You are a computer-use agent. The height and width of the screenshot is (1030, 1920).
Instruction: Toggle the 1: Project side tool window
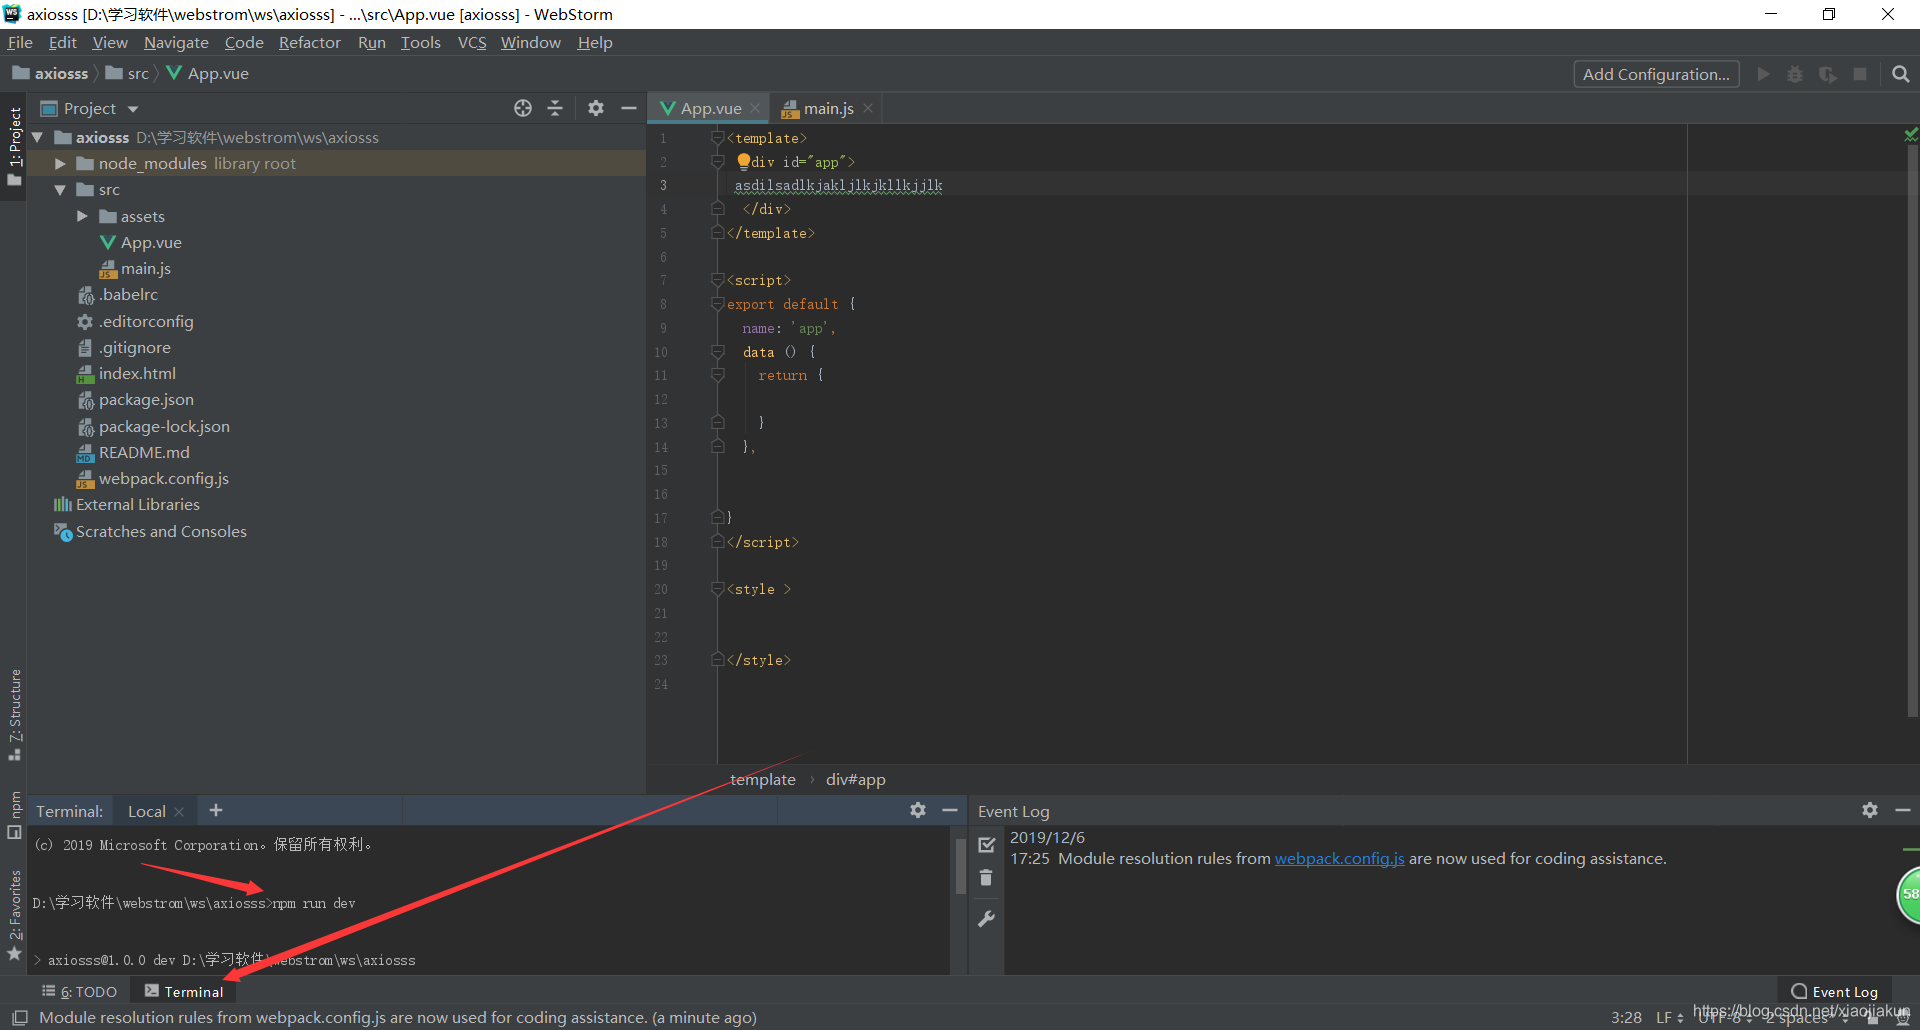pos(15,146)
